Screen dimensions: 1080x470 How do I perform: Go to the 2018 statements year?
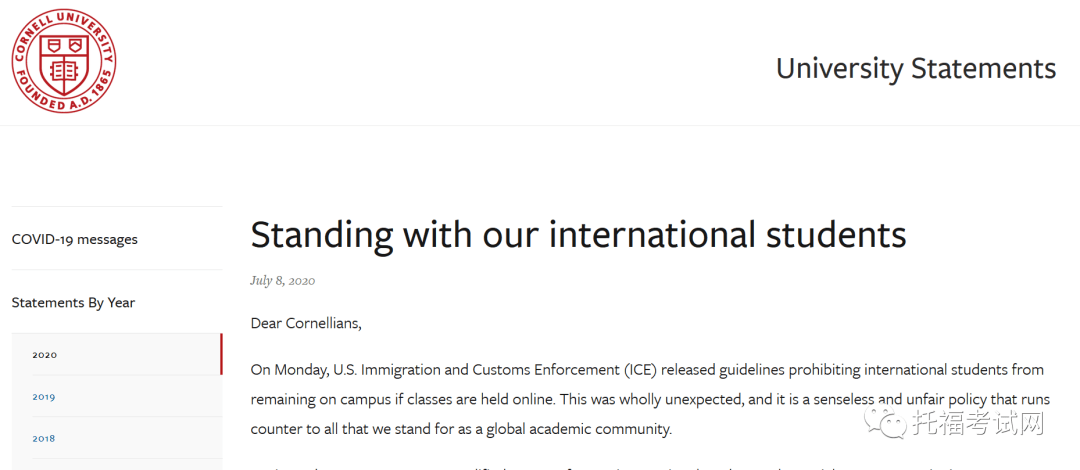click(x=43, y=438)
